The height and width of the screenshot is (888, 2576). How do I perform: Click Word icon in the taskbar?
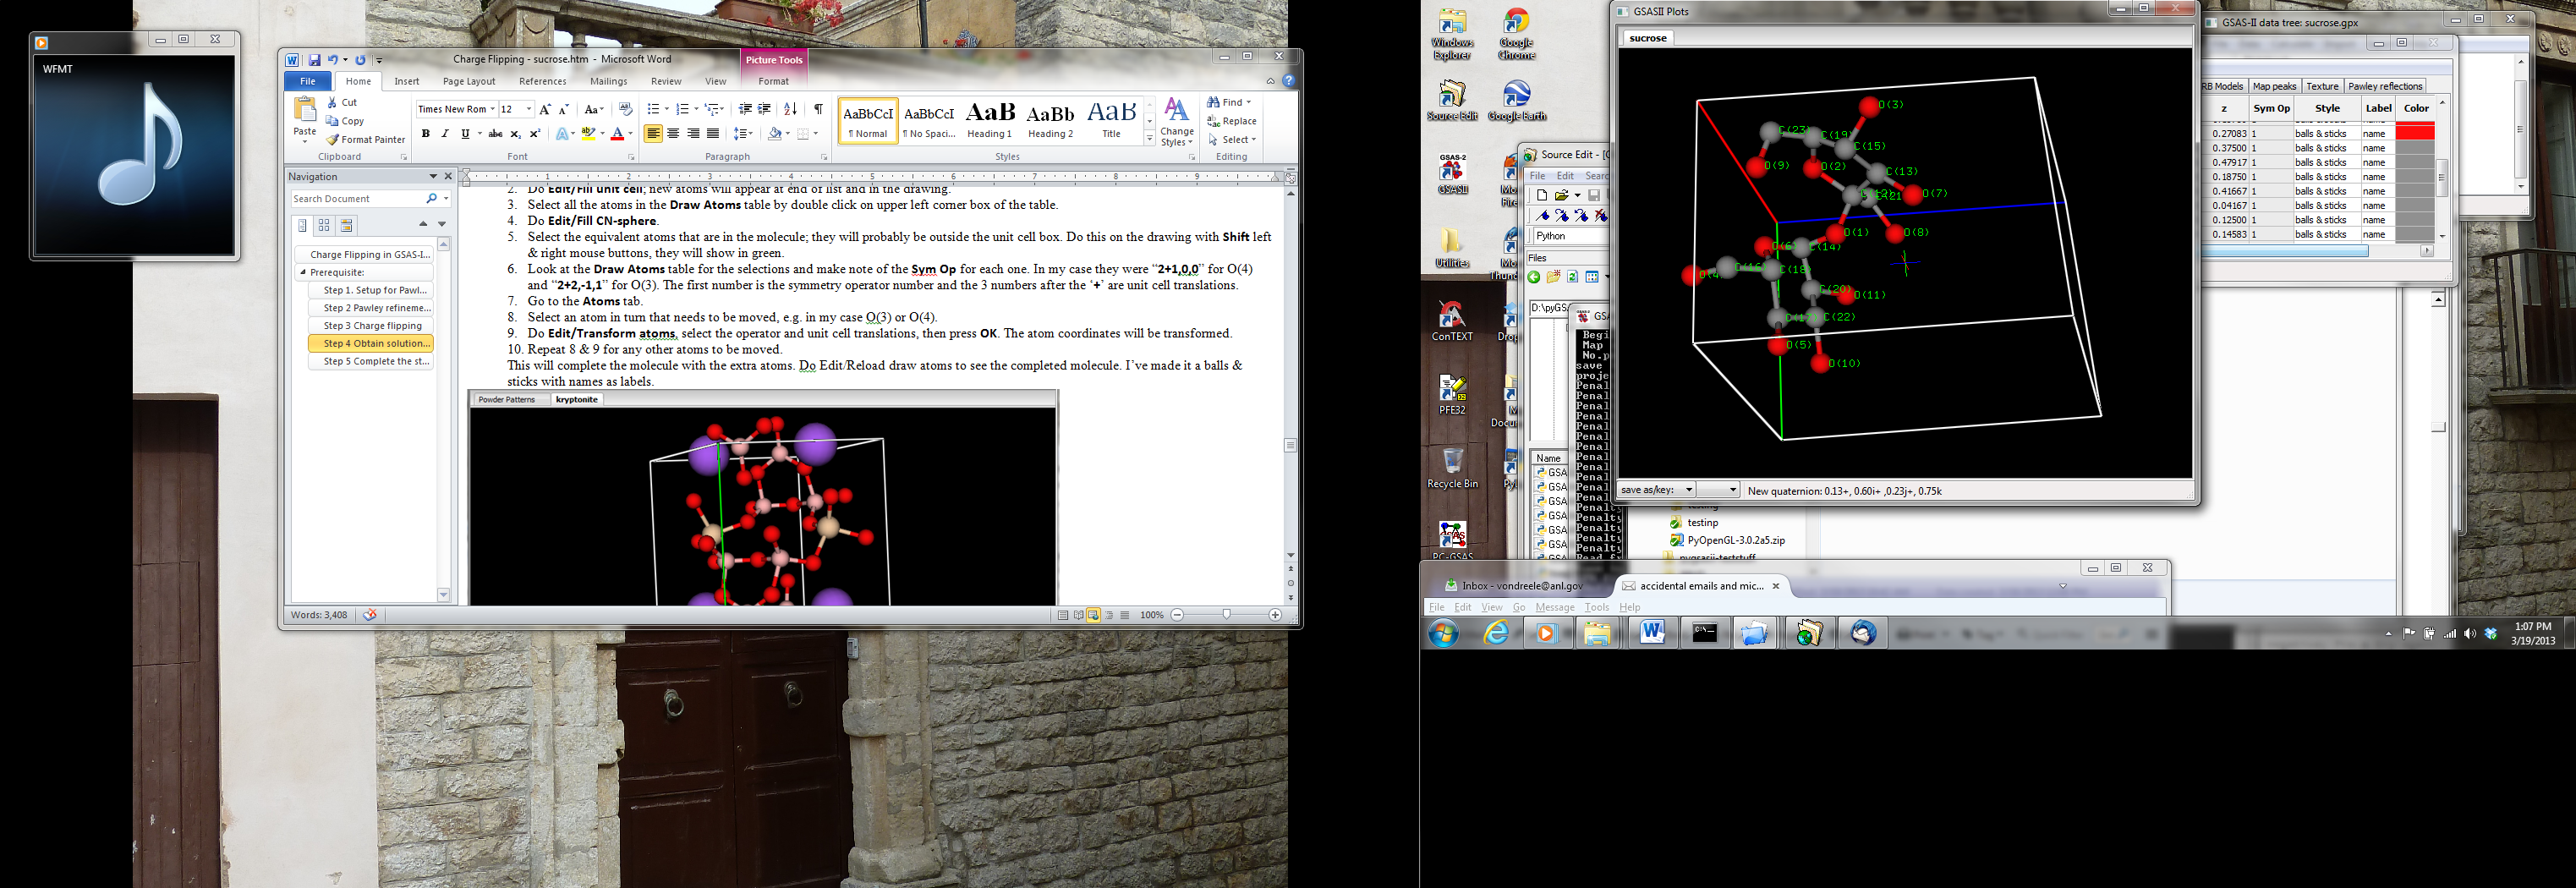pos(1651,633)
